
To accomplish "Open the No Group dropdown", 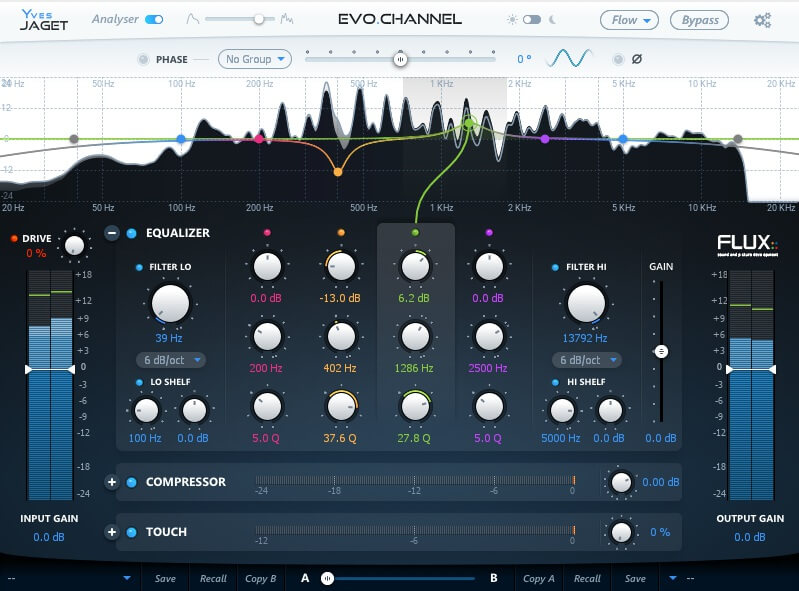I will (x=255, y=59).
